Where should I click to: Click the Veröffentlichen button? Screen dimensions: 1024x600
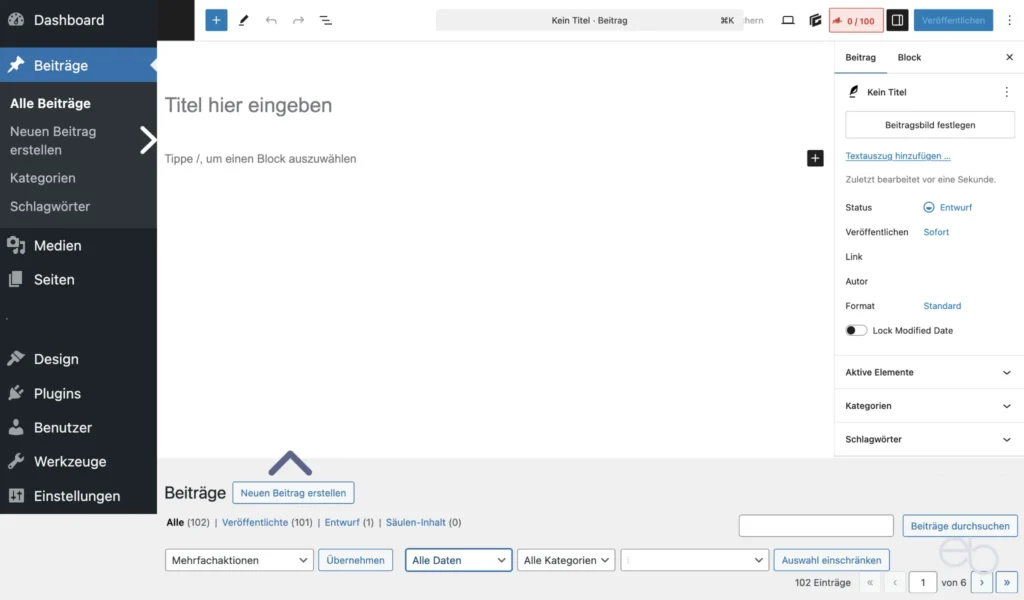click(953, 20)
